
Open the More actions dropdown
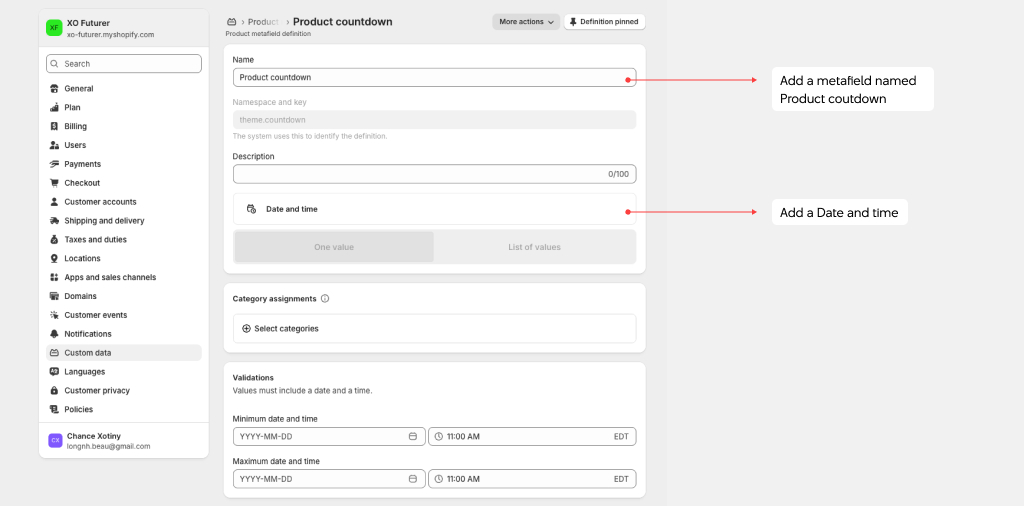coord(526,21)
